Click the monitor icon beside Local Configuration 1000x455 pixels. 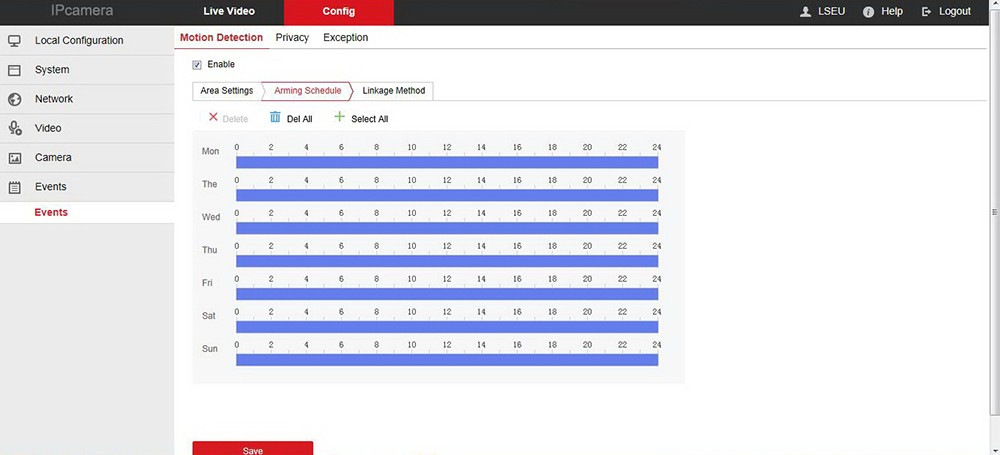coord(15,41)
